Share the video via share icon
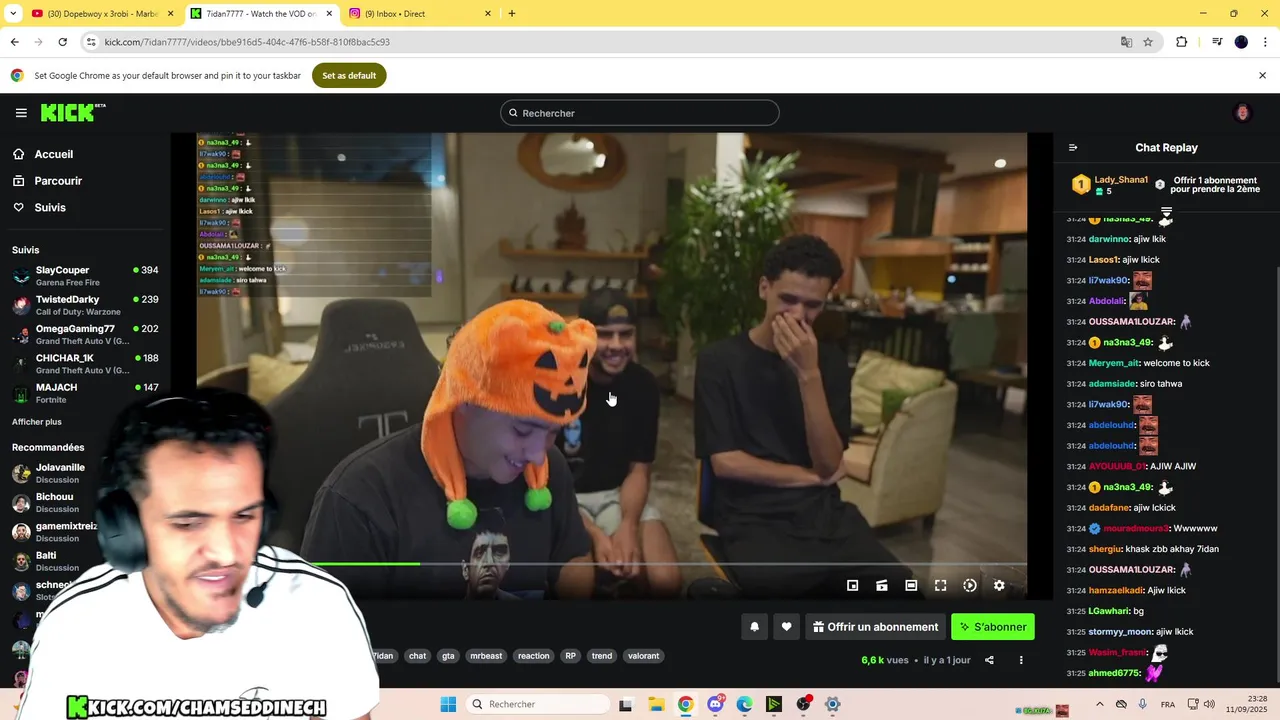Viewport: 1280px width, 720px height. pos(989,660)
